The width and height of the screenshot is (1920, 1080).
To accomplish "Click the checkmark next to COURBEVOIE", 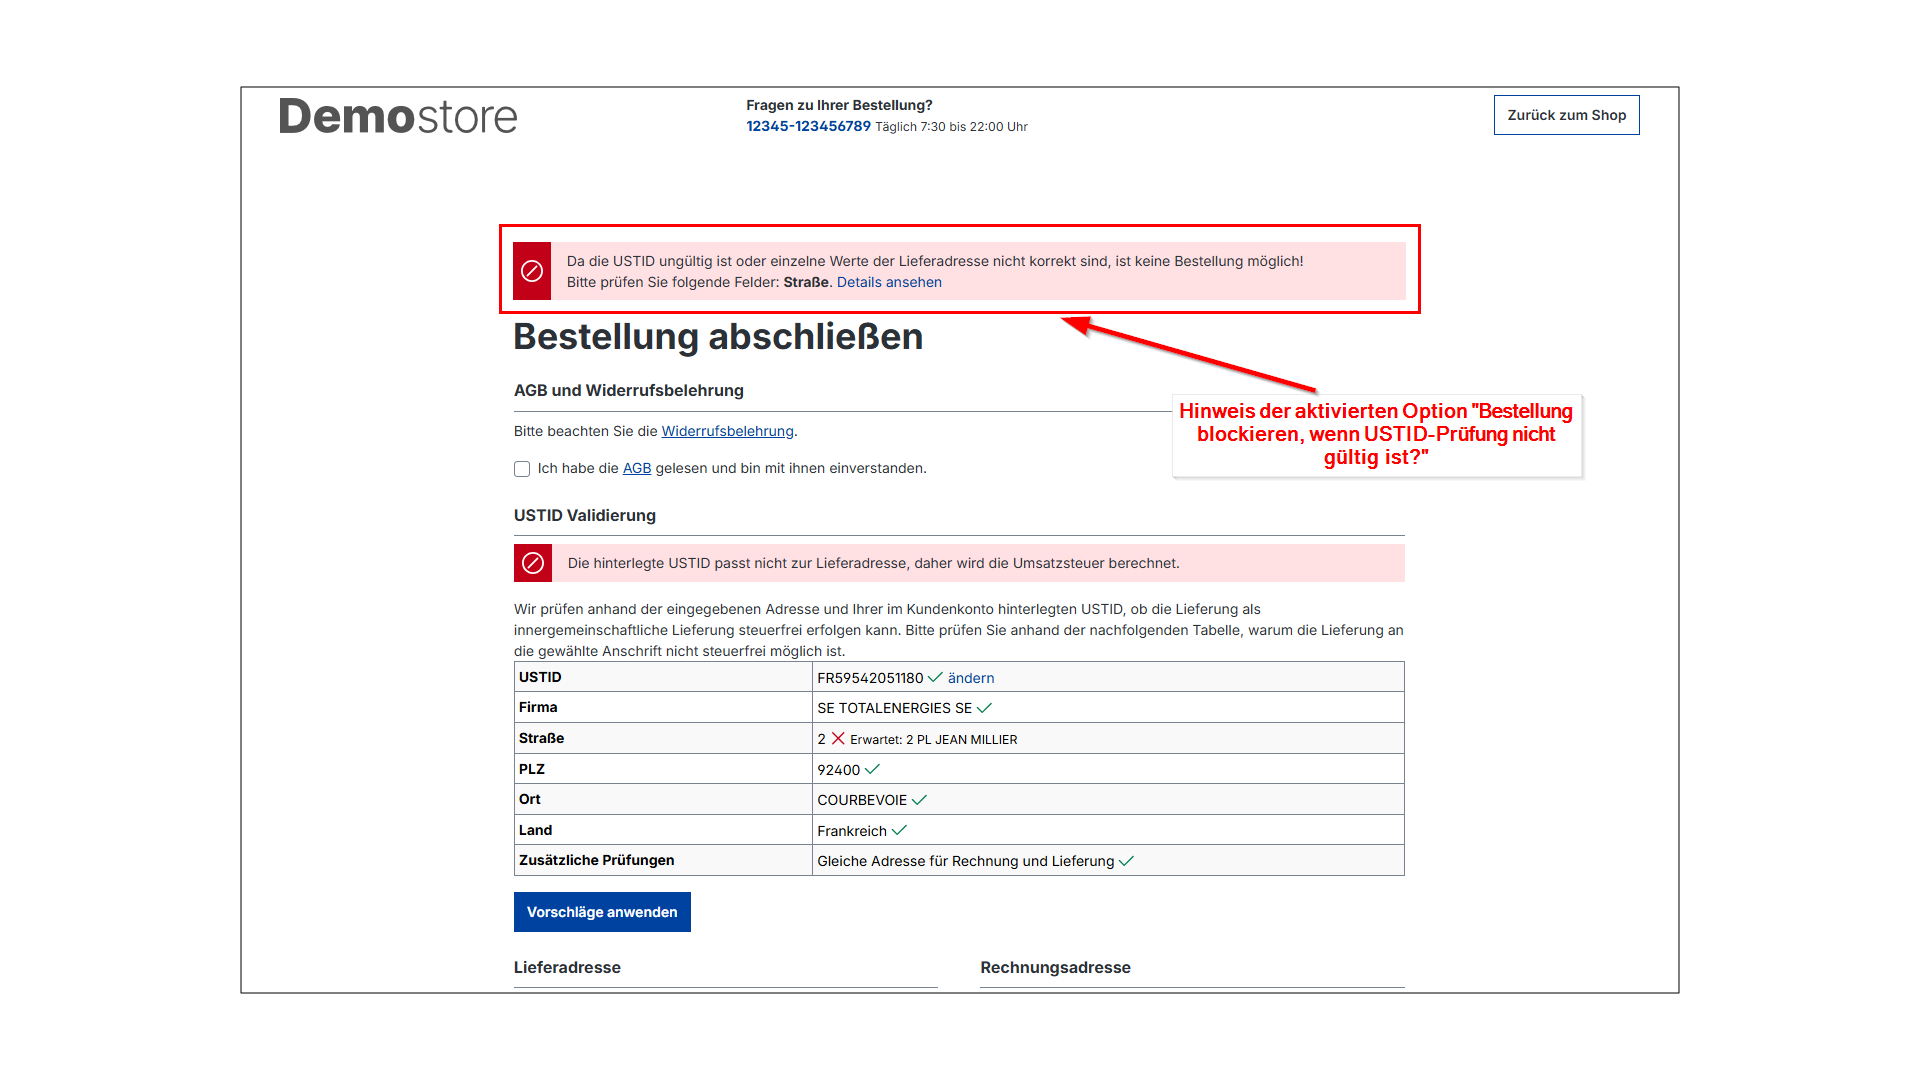I will pyautogui.click(x=920, y=800).
